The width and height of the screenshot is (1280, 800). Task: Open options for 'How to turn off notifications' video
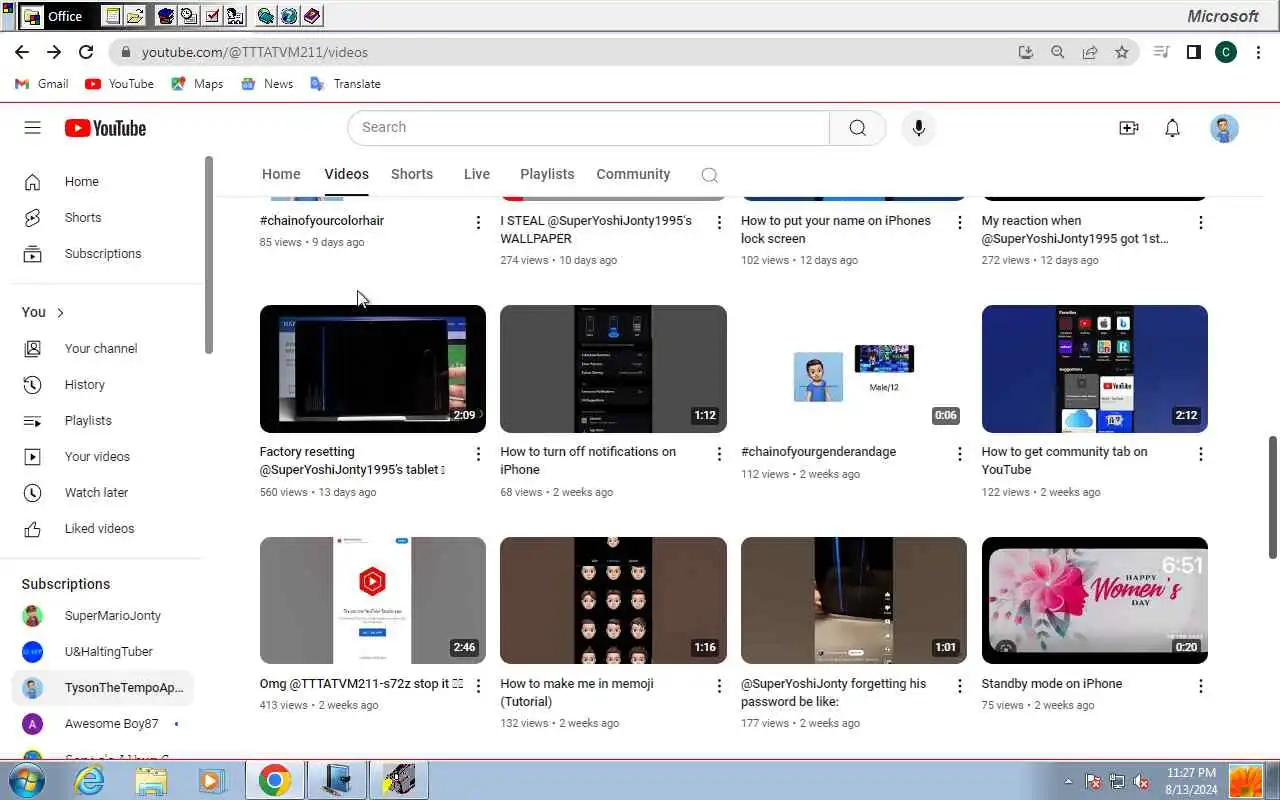(x=719, y=454)
